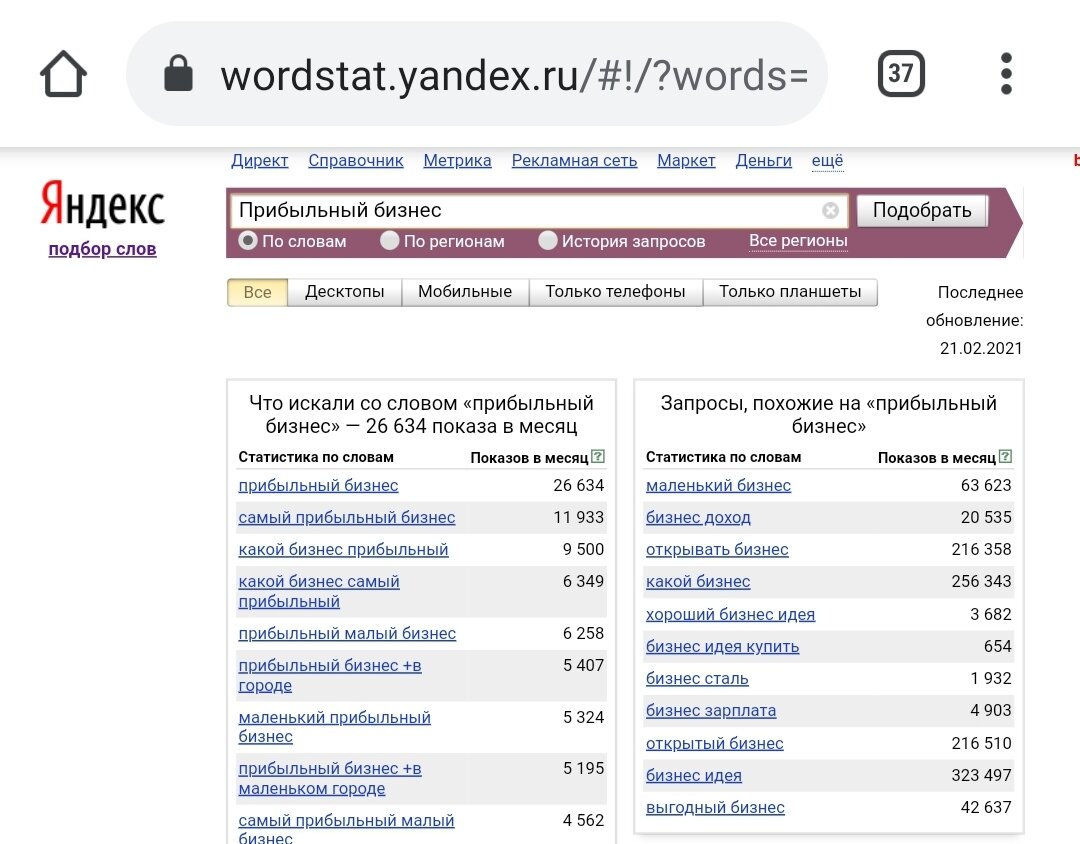Open similar query 'какой бизнес'
The width and height of the screenshot is (1080, 844).
[698, 581]
